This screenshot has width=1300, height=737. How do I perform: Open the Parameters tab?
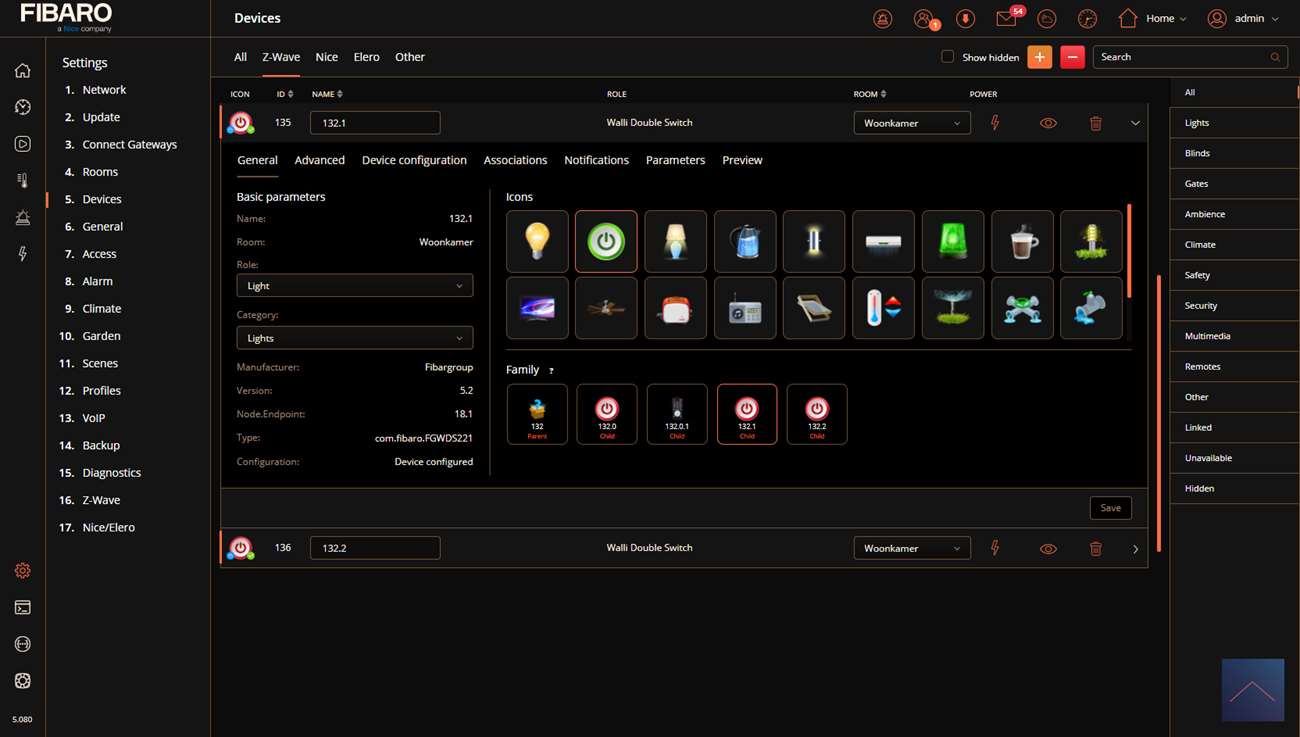tap(675, 160)
